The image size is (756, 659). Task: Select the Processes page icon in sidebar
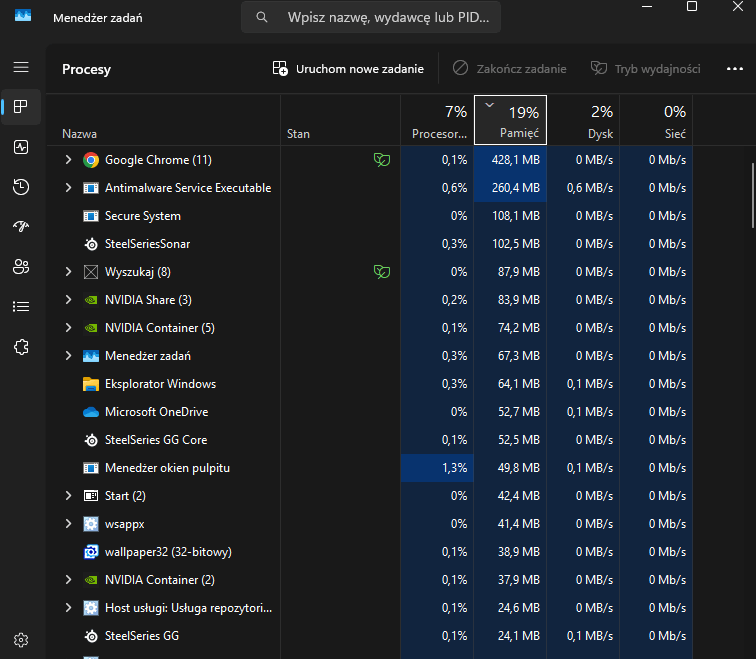(x=21, y=107)
